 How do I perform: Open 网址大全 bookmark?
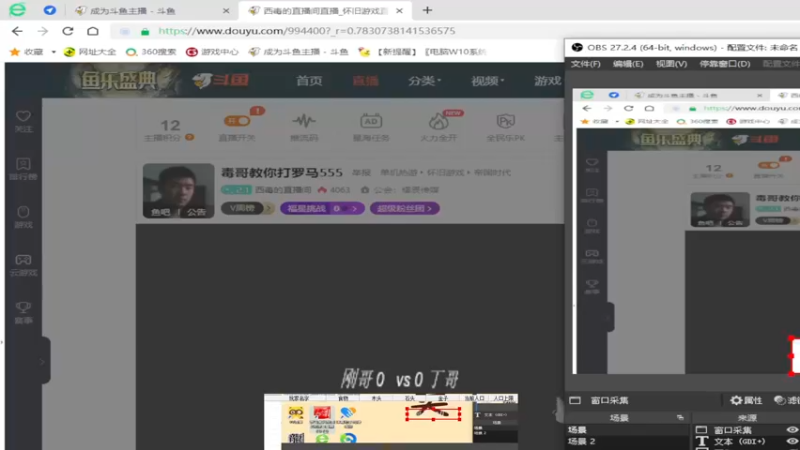tap(90, 52)
